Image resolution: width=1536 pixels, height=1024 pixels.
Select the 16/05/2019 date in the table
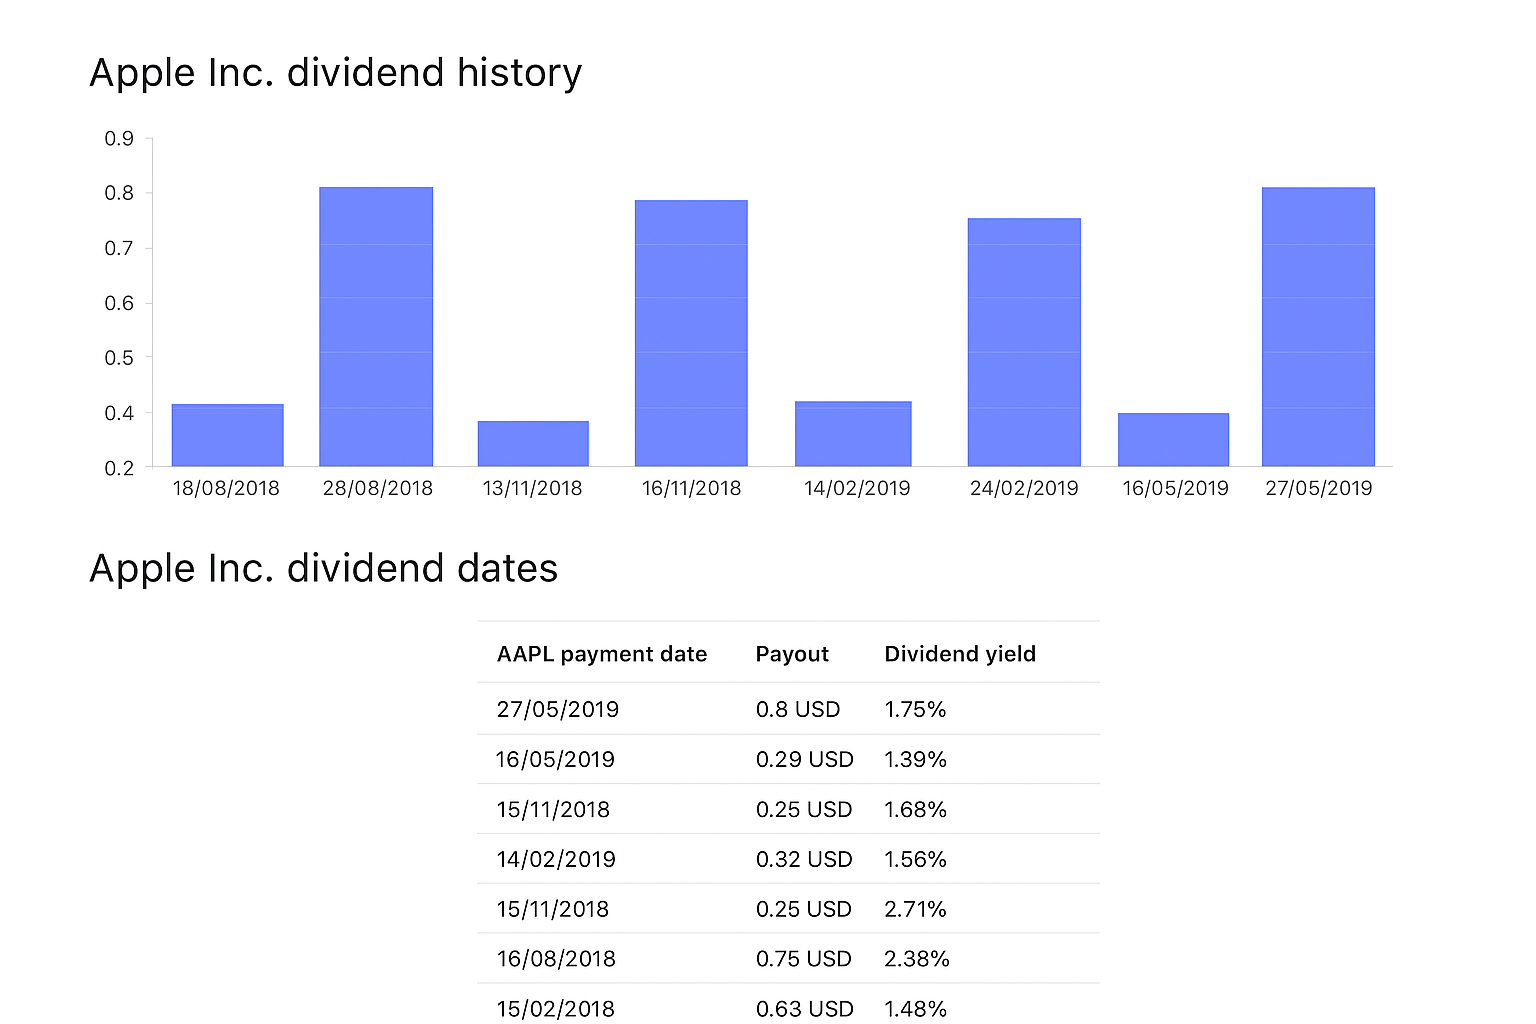[555, 759]
